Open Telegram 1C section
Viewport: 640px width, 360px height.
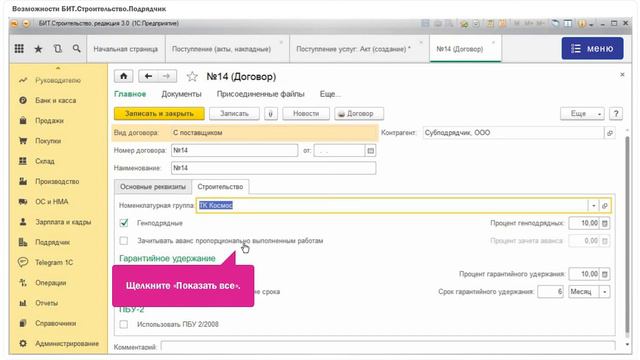(x=54, y=262)
